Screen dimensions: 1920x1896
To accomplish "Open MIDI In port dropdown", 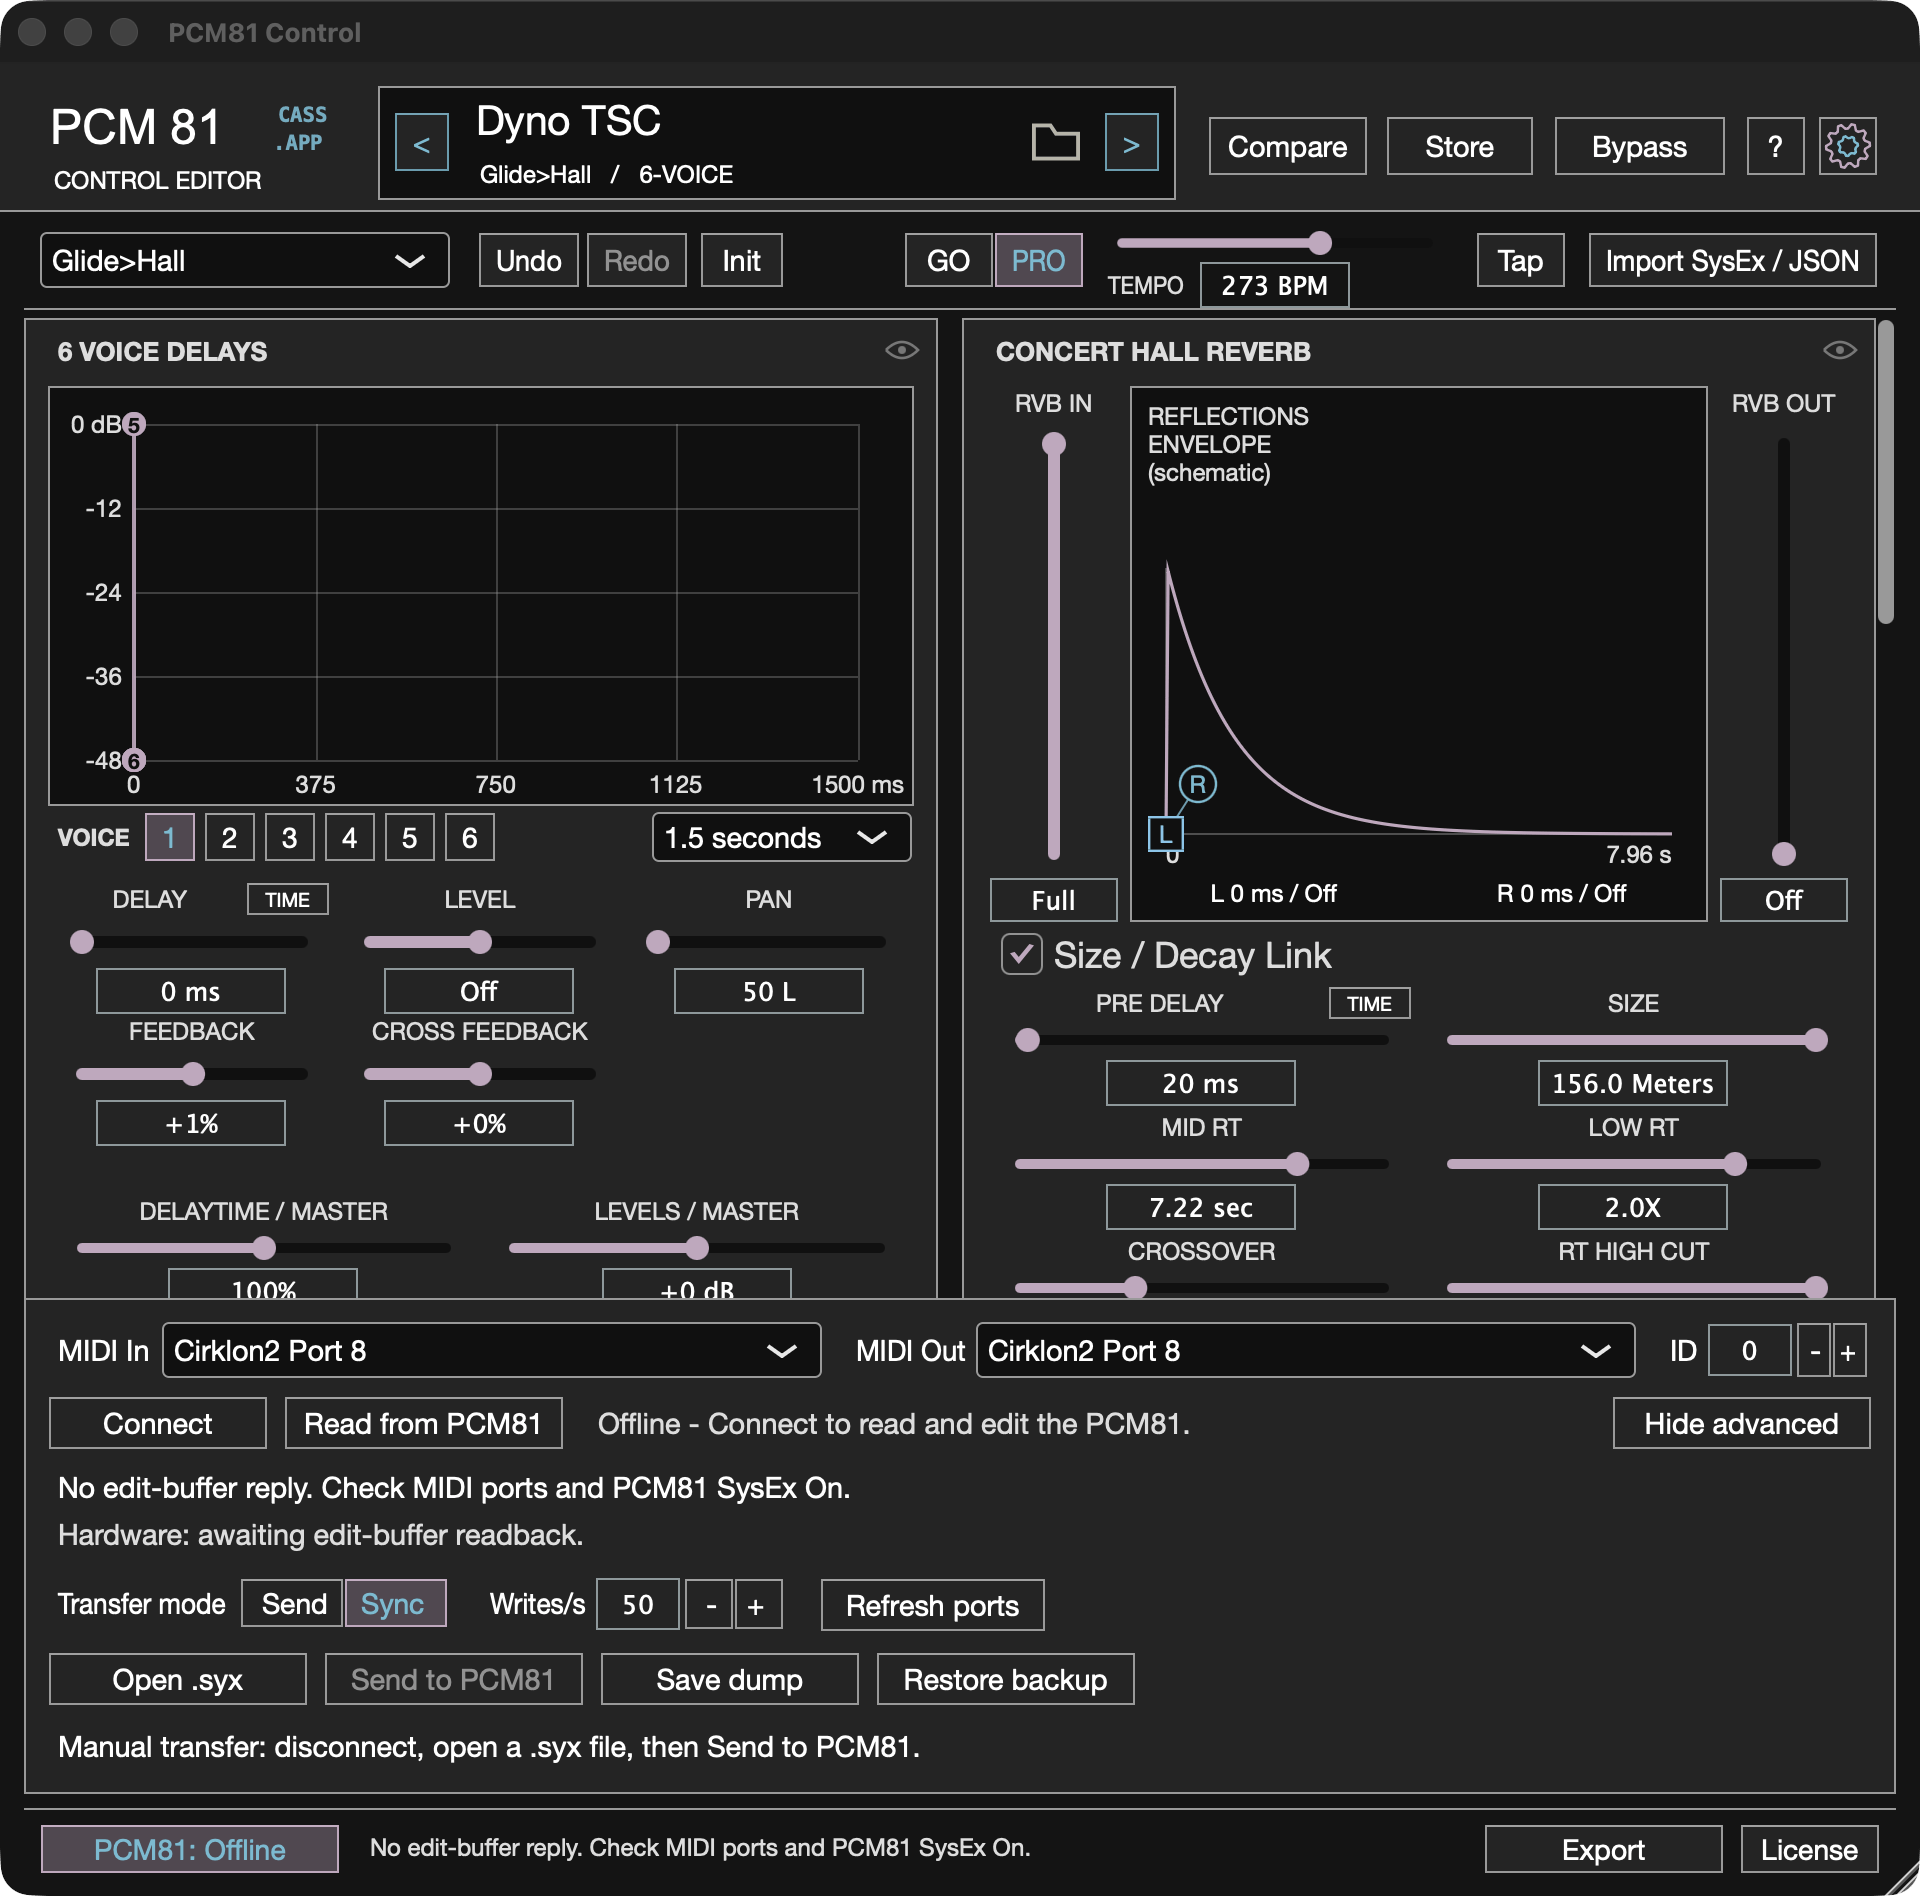I will click(x=491, y=1351).
